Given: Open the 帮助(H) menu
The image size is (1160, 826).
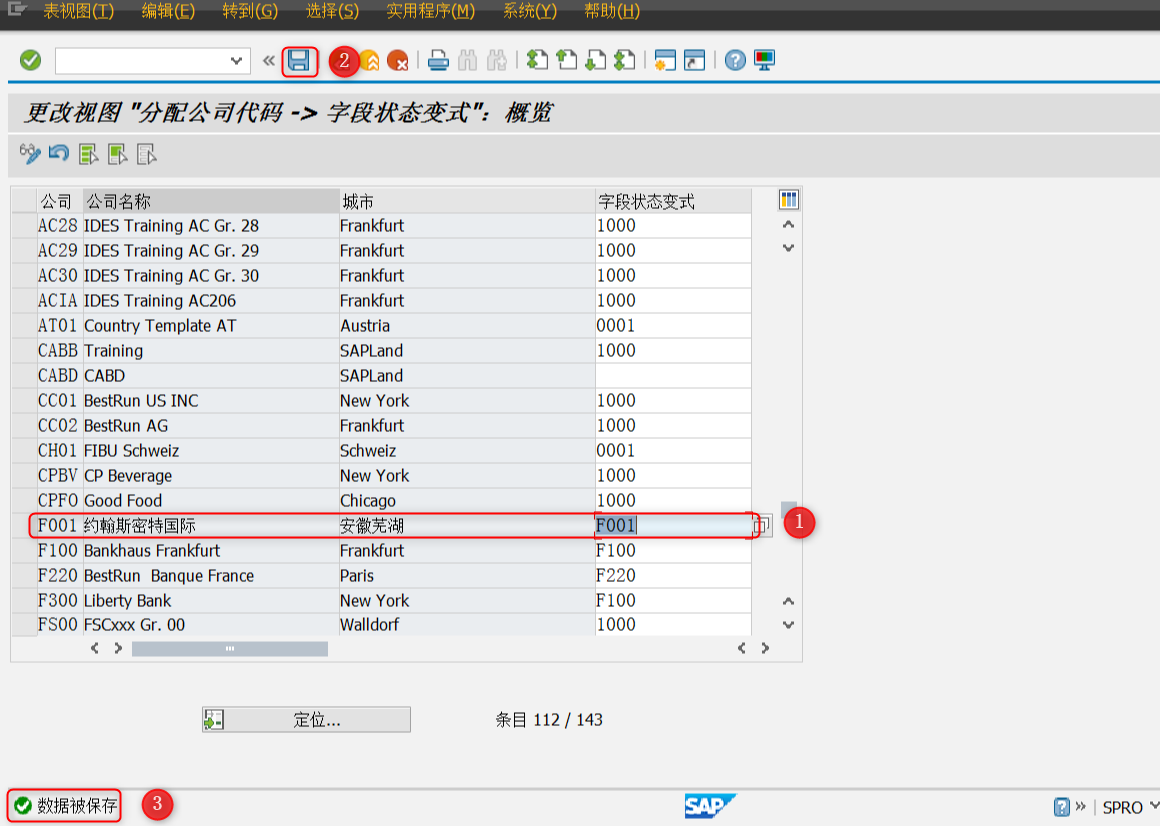Looking at the screenshot, I should coord(612,11).
